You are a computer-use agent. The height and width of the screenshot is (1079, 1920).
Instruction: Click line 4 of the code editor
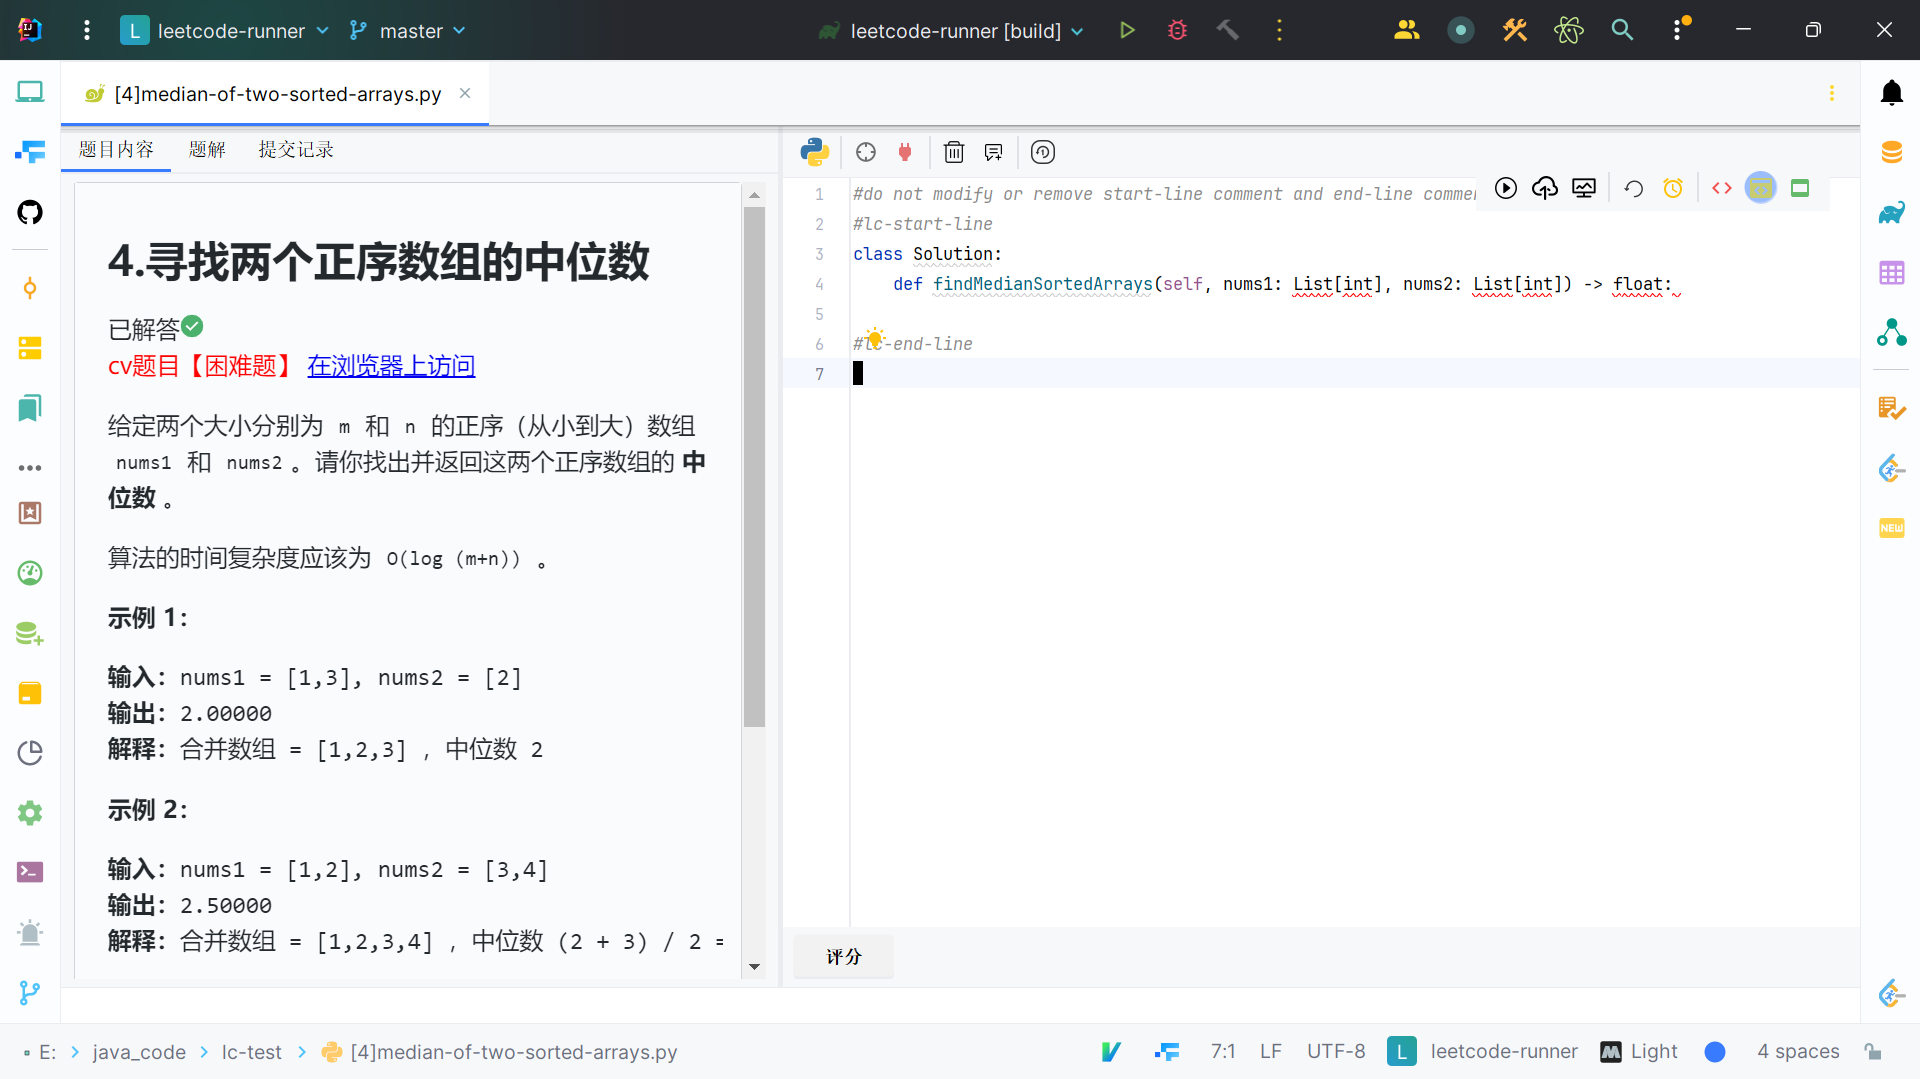click(1355, 284)
